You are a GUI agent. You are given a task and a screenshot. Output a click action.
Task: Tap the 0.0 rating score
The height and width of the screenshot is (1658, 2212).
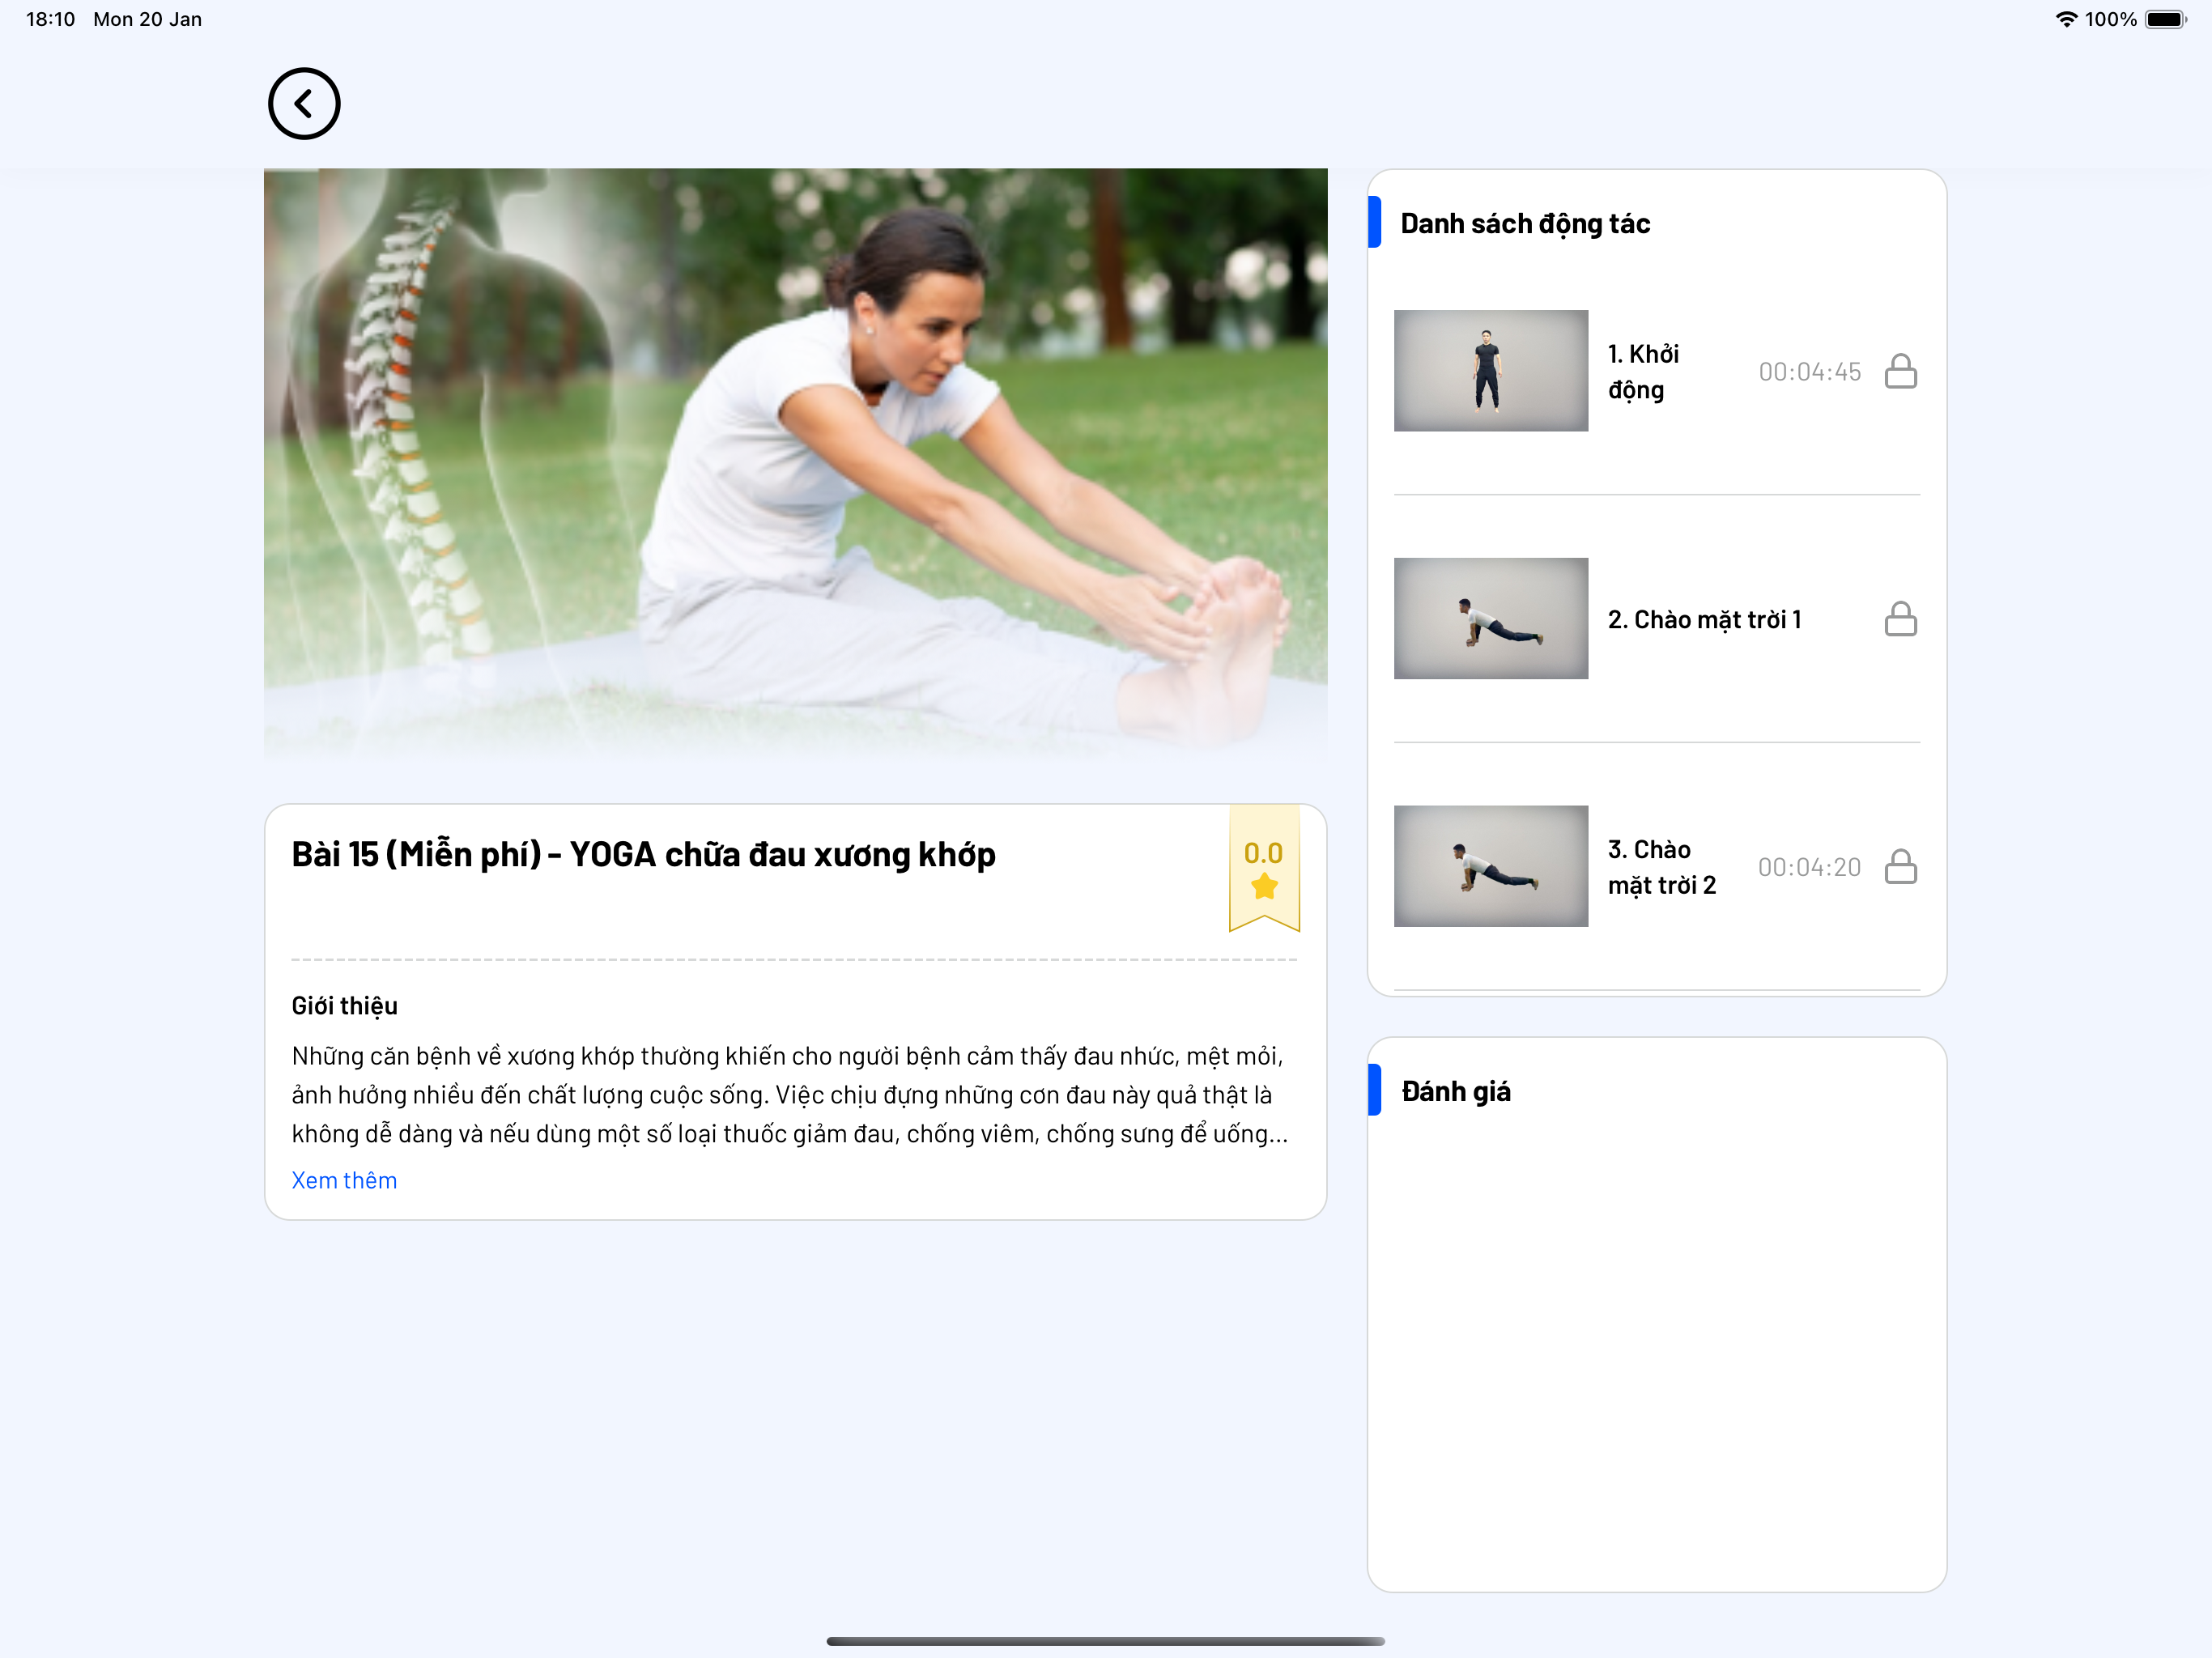pyautogui.click(x=1263, y=853)
